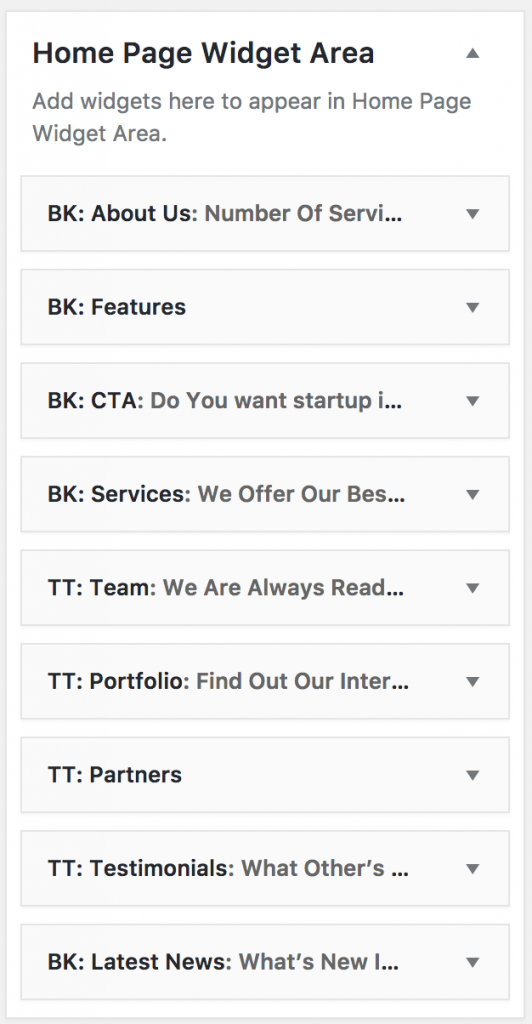Expand BK: Latest News widget arrow
The width and height of the screenshot is (532, 1024).
[x=473, y=962]
